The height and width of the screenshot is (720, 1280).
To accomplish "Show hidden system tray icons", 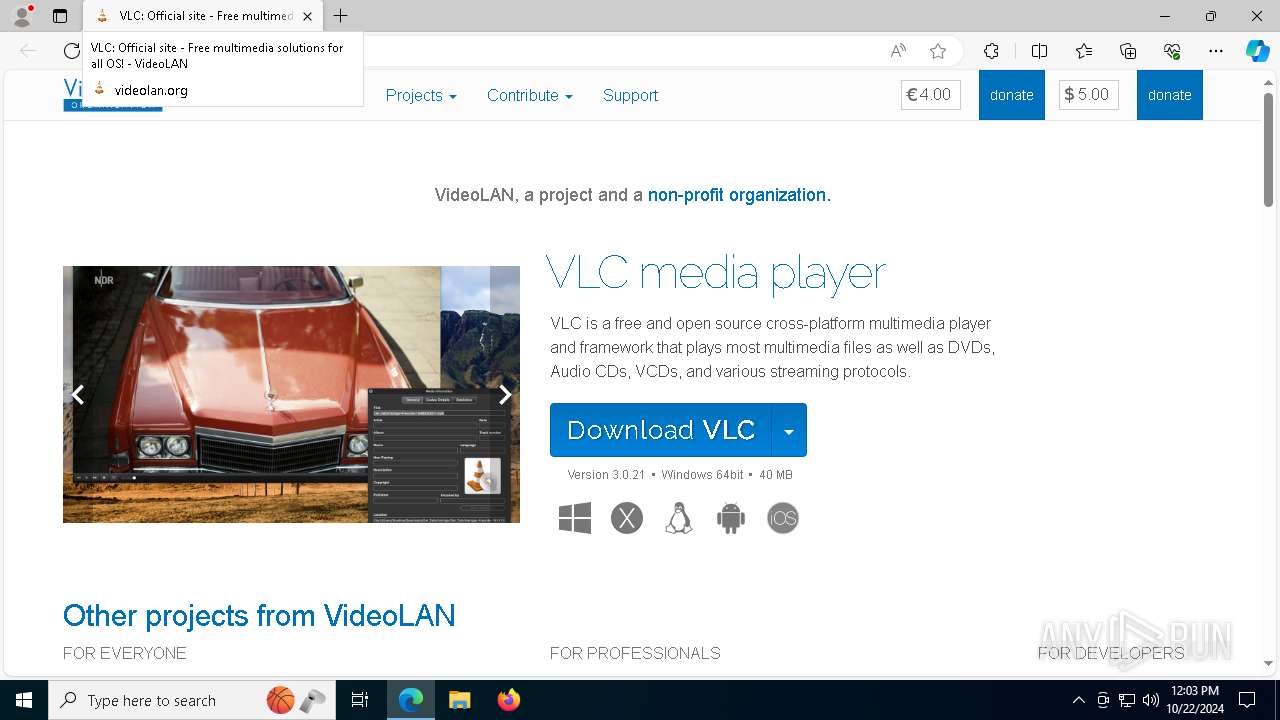I will pos(1078,700).
